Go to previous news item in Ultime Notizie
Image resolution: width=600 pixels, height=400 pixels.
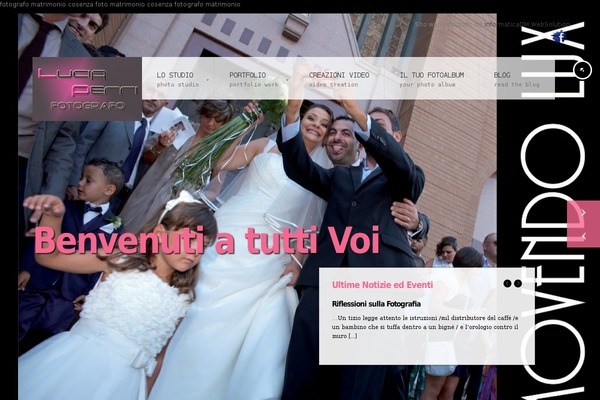507,284
